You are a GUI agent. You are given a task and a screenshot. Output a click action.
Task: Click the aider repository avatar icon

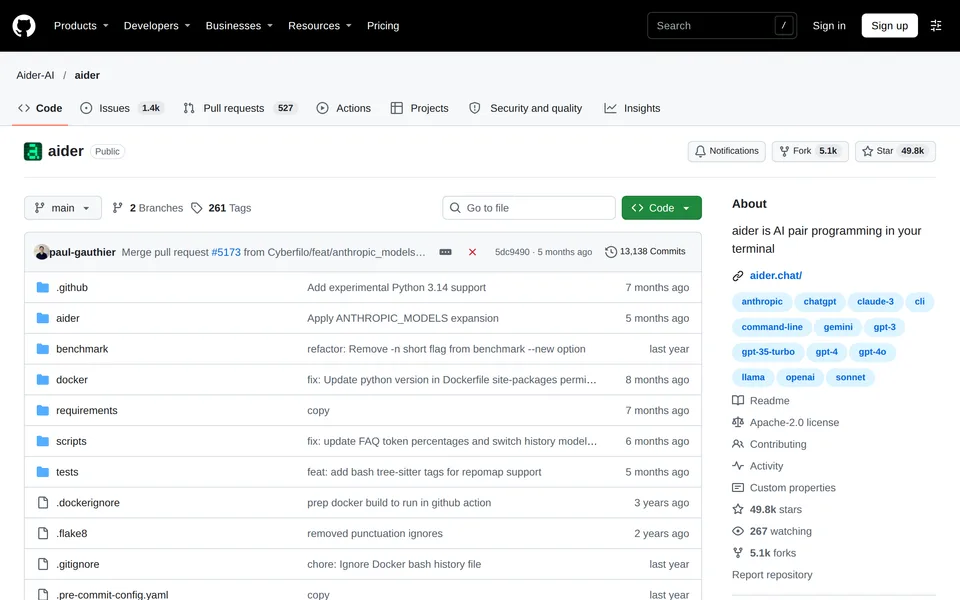pos(32,151)
